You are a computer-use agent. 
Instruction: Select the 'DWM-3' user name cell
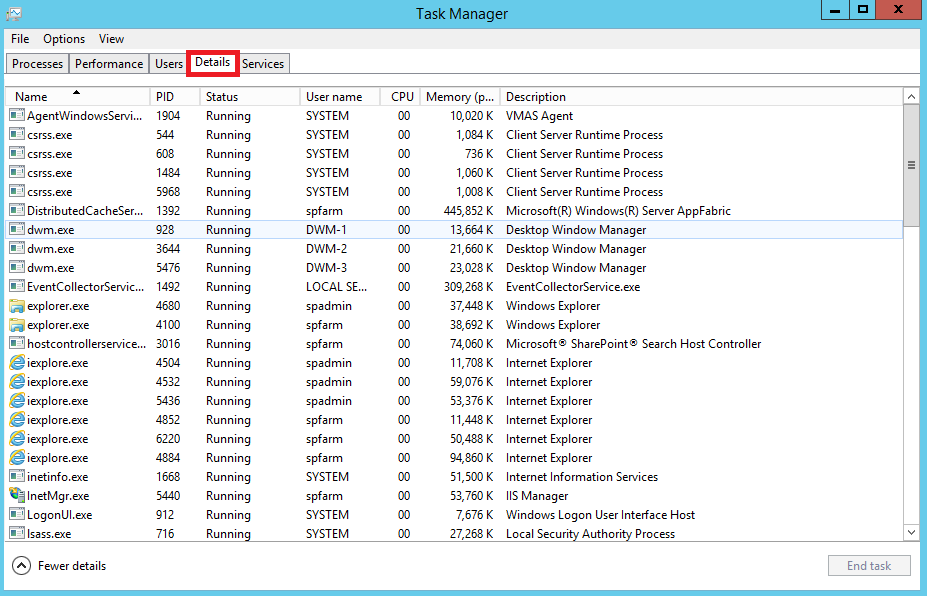(x=326, y=267)
